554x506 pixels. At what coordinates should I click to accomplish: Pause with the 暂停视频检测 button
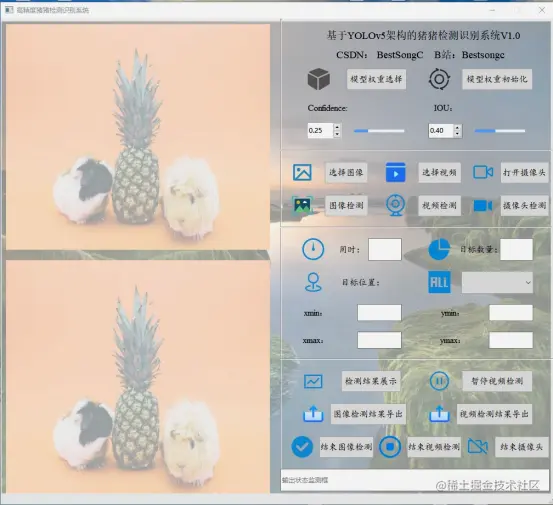(497, 381)
